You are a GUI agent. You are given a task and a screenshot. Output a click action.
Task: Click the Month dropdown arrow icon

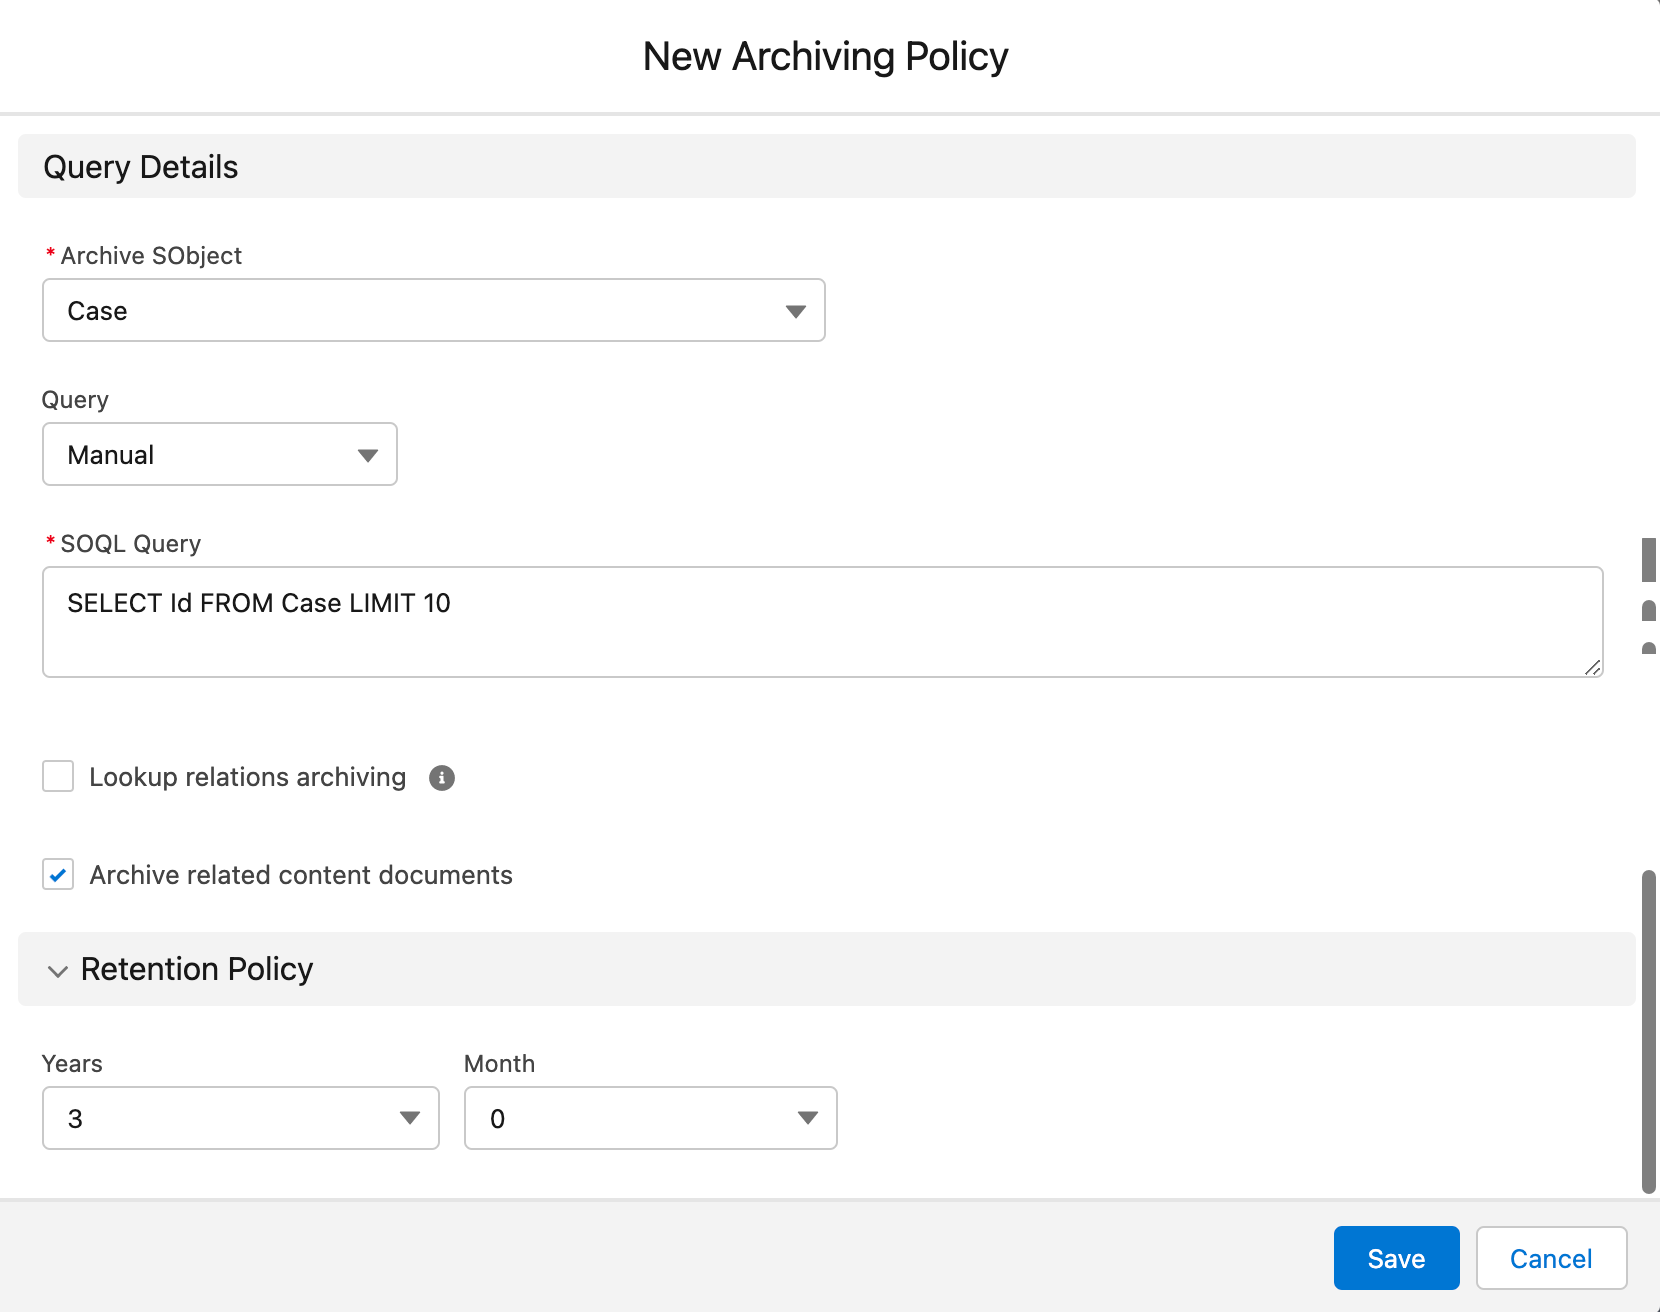tap(806, 1118)
